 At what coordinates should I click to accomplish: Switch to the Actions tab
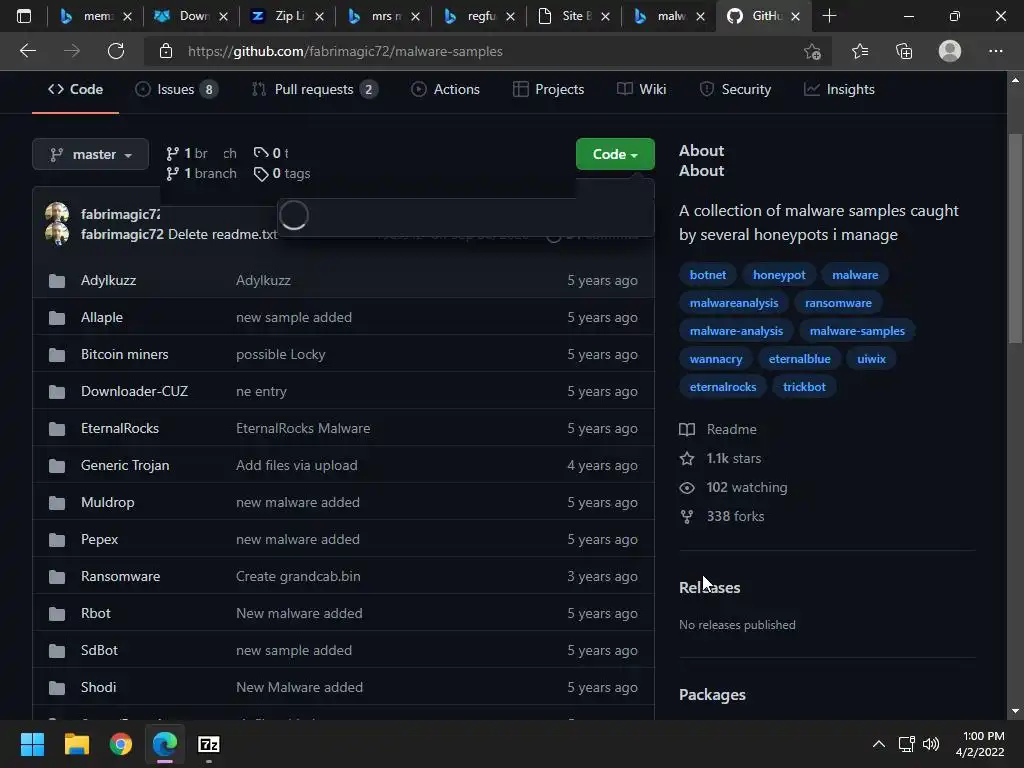coord(445,89)
